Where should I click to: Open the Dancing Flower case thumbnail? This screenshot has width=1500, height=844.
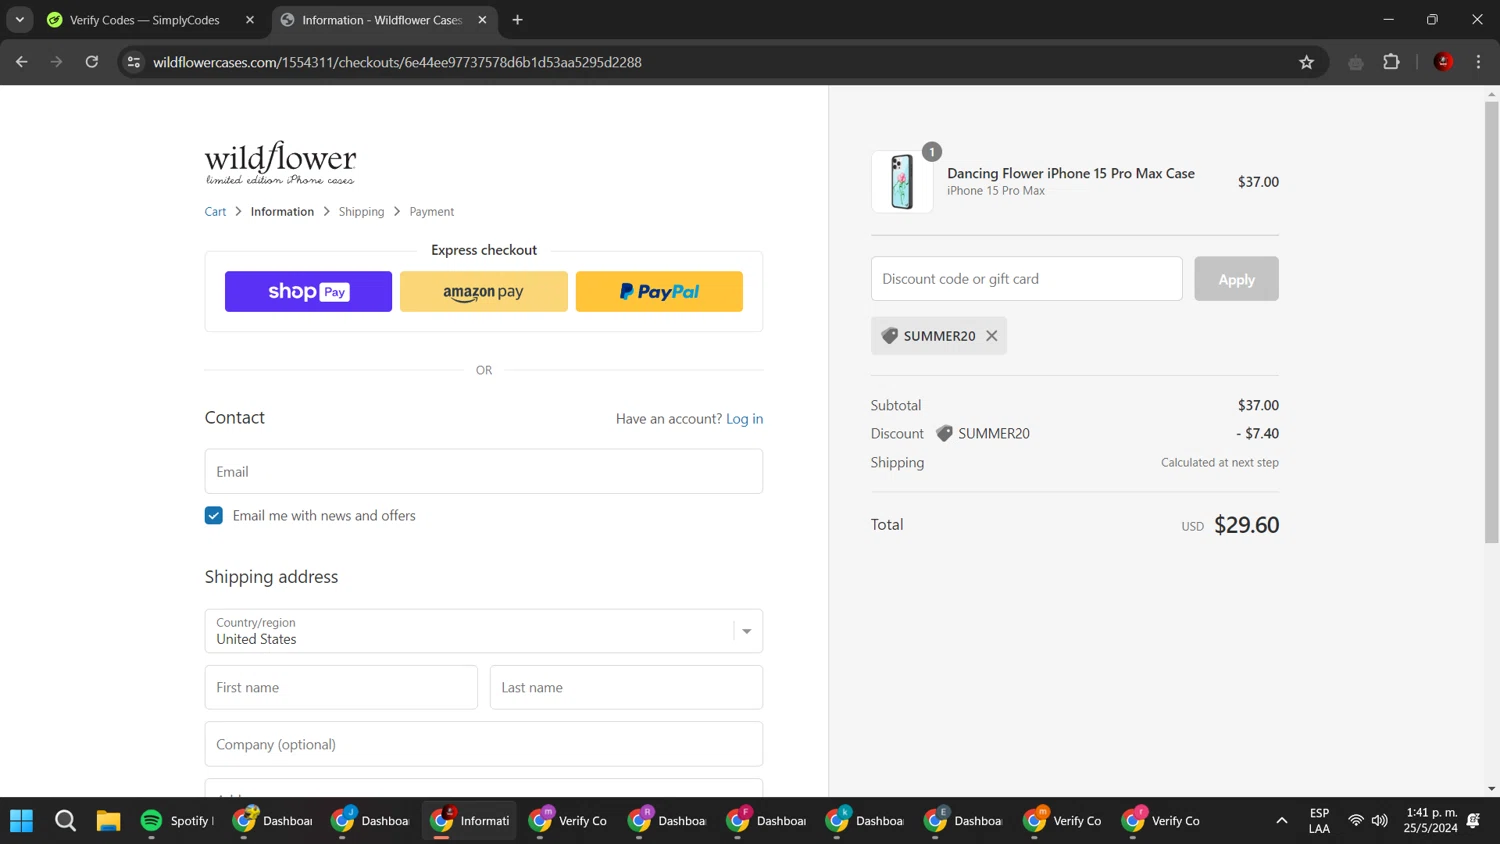[x=902, y=181]
